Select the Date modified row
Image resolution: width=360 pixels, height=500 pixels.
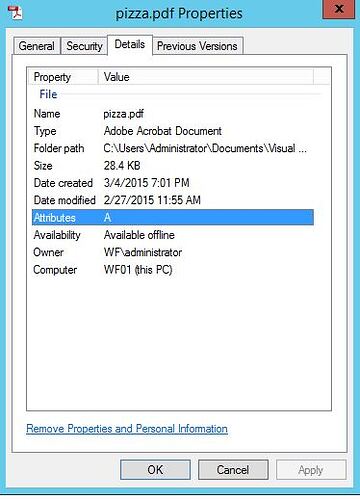(x=173, y=200)
